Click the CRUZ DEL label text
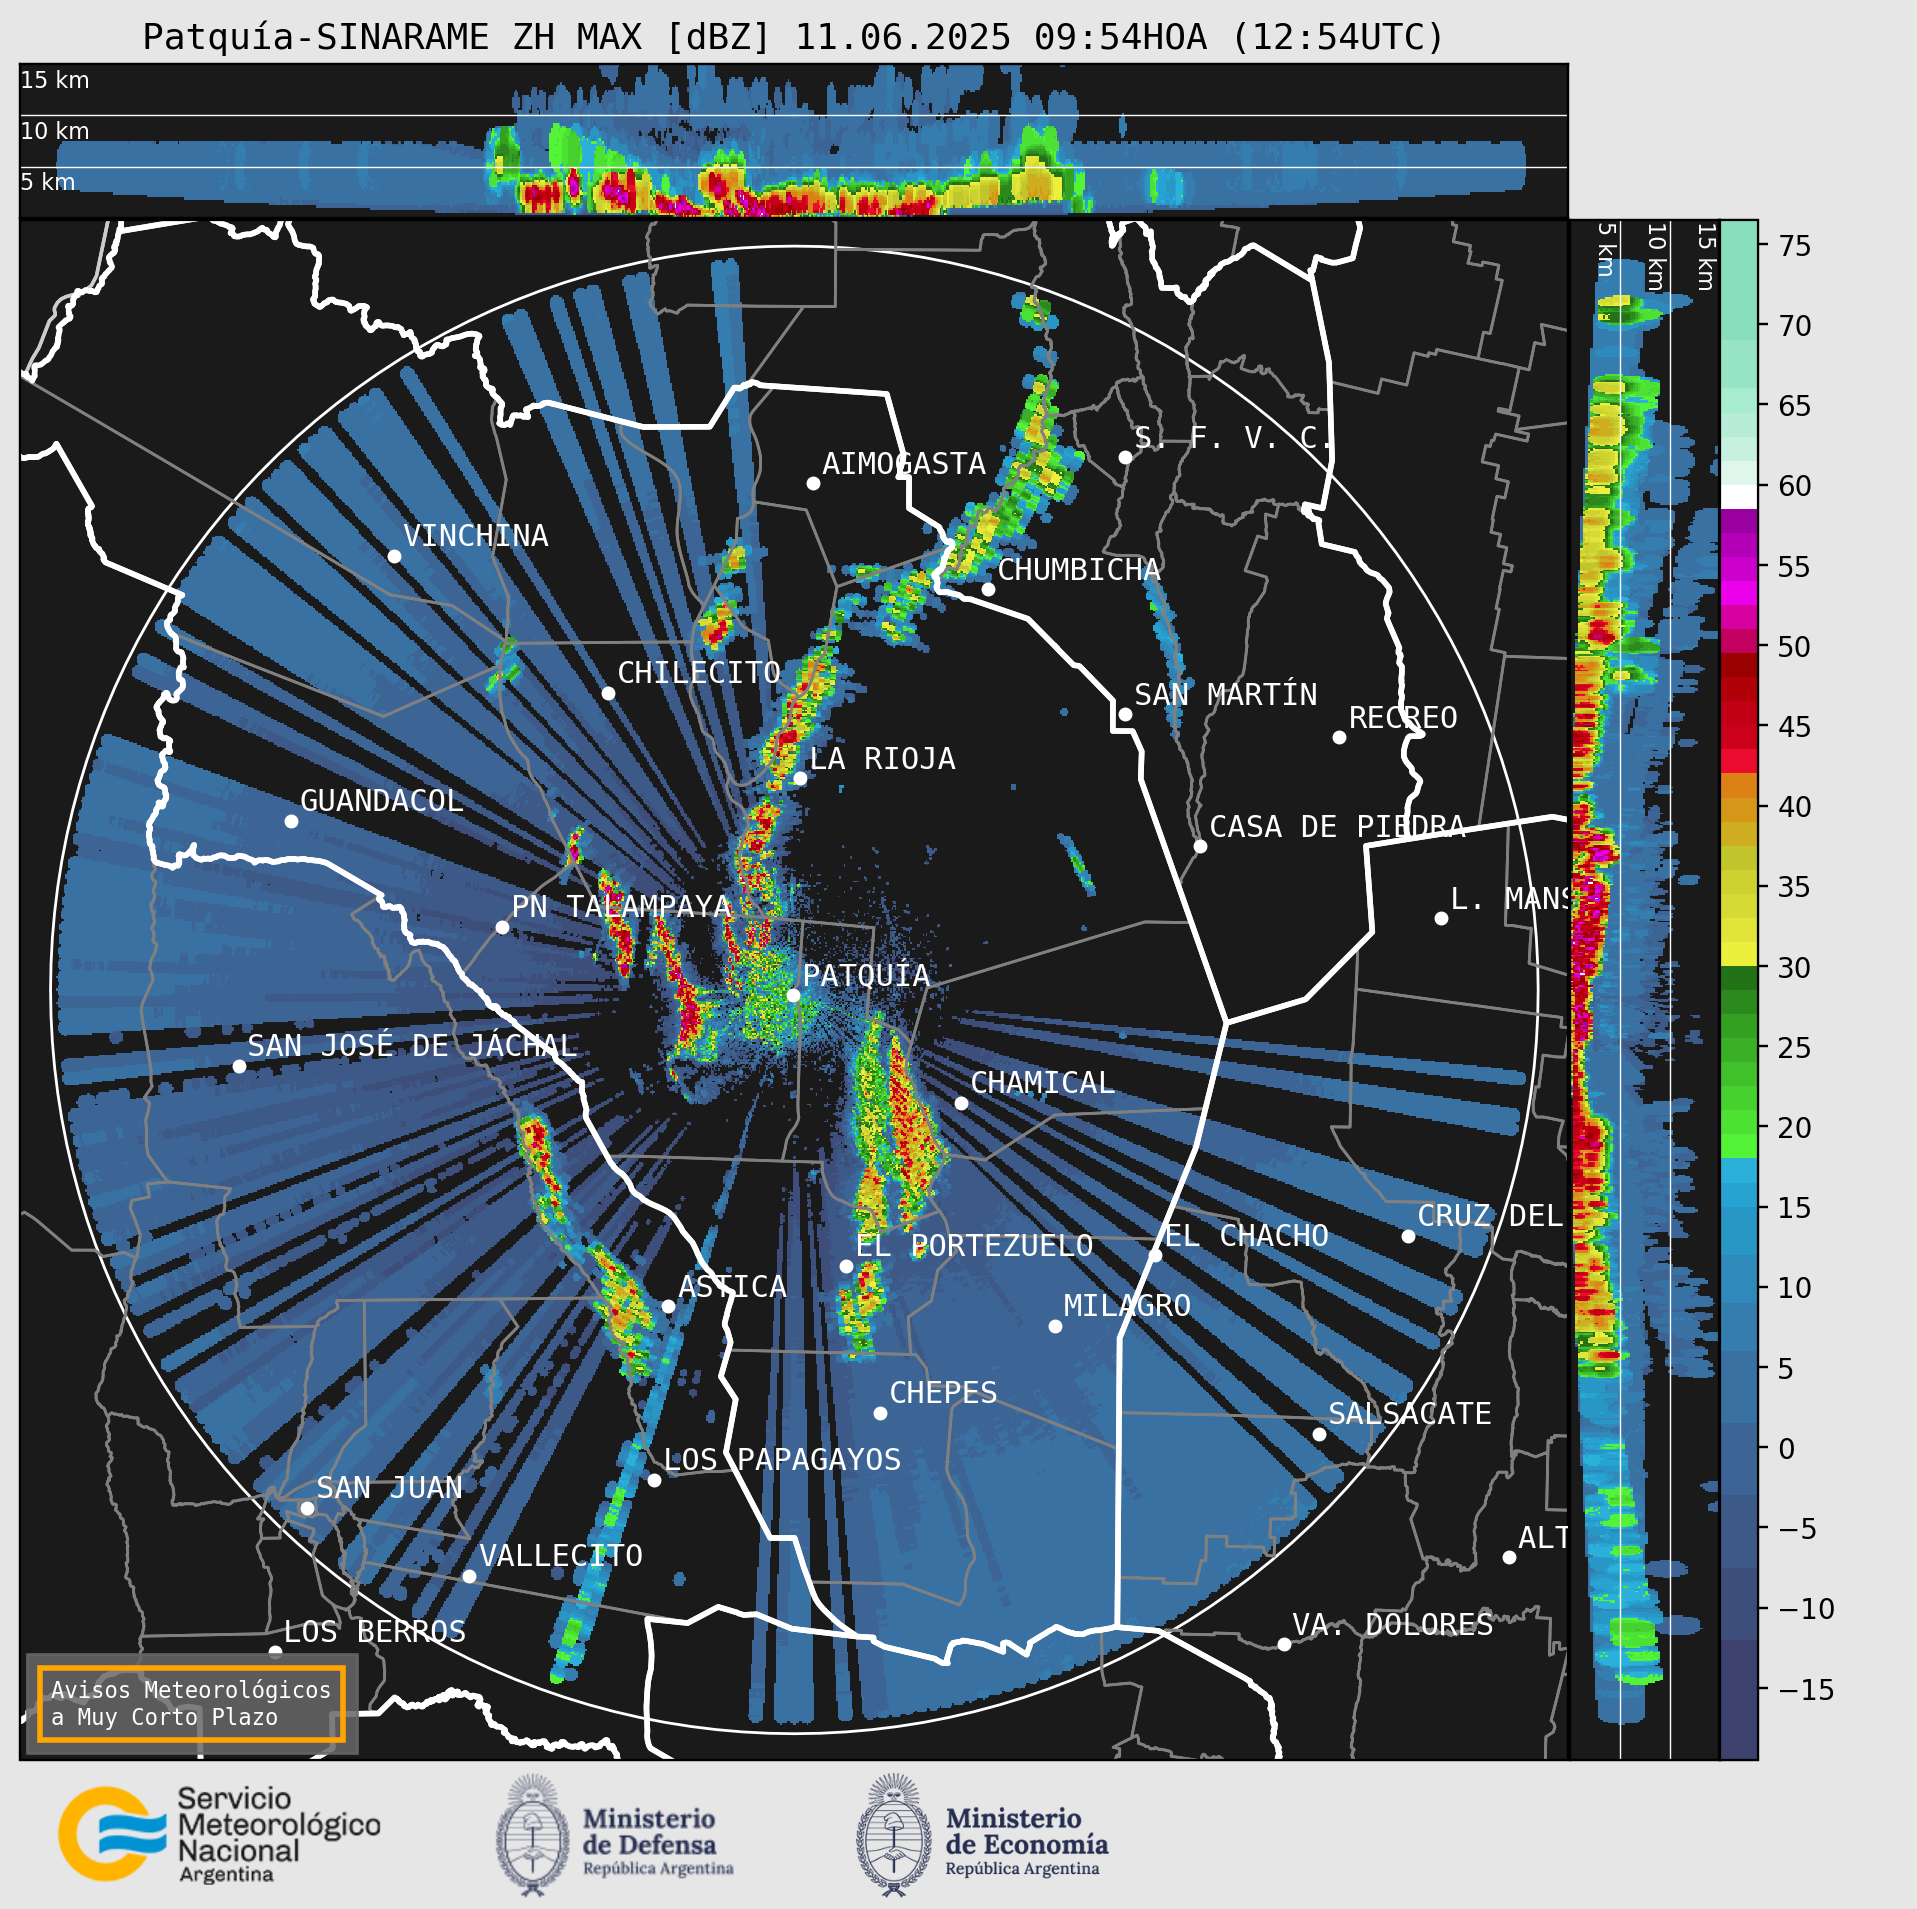Screen dimensions: 1917x1909 click(1490, 1216)
